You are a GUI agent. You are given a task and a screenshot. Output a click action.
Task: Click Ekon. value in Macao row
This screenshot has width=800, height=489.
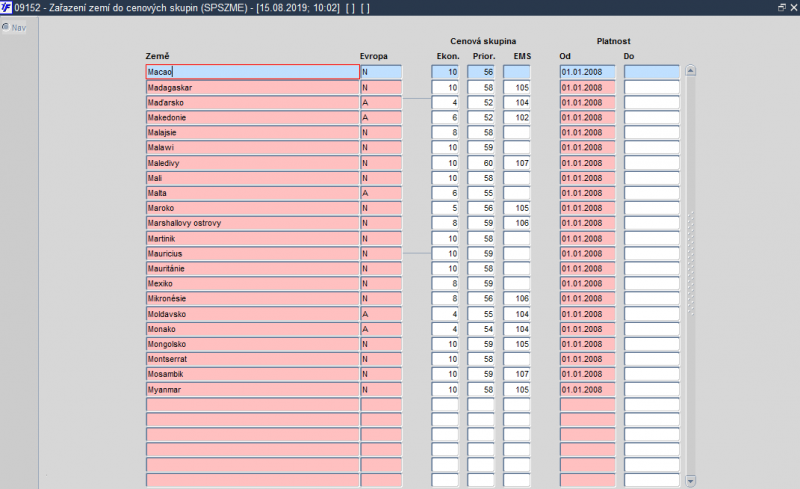445,72
